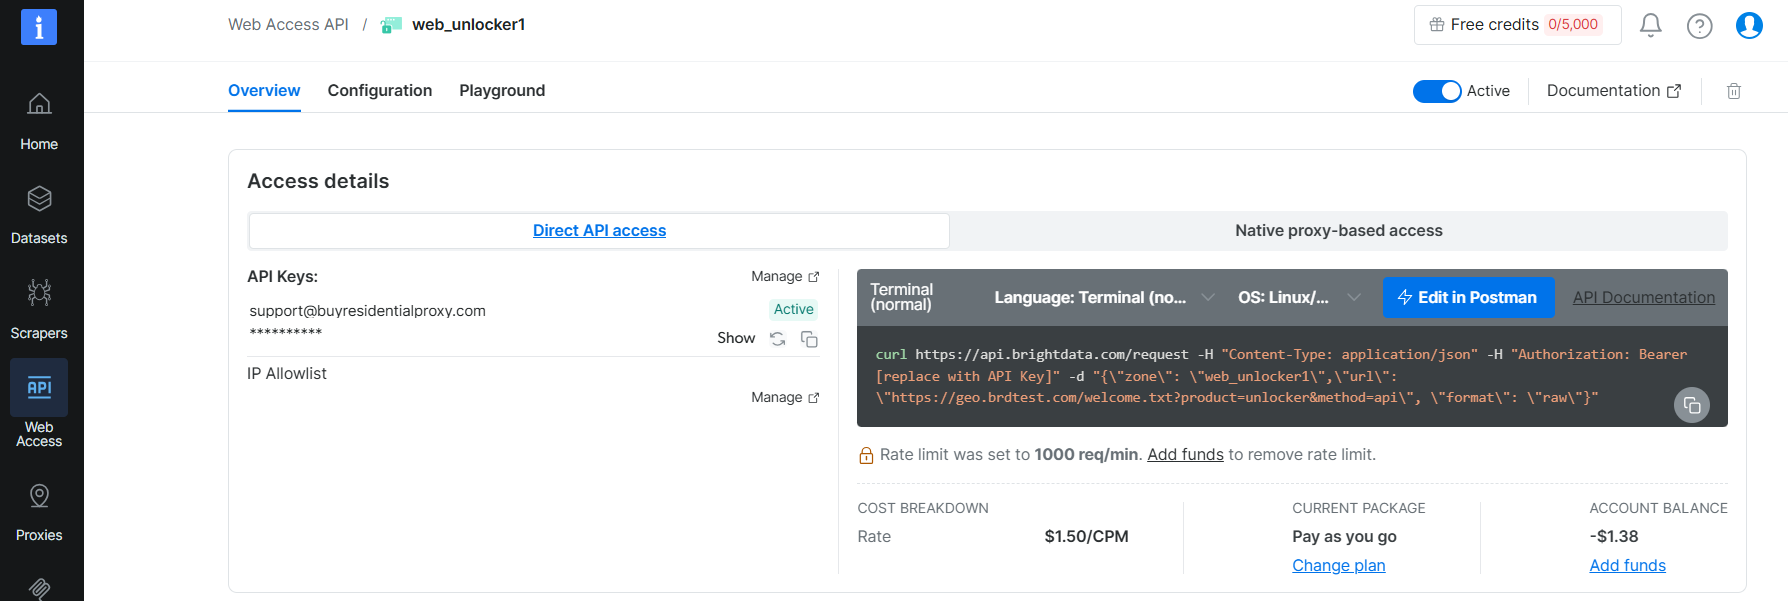The image size is (1788, 601).
Task: Open the notifications bell
Action: (x=1651, y=25)
